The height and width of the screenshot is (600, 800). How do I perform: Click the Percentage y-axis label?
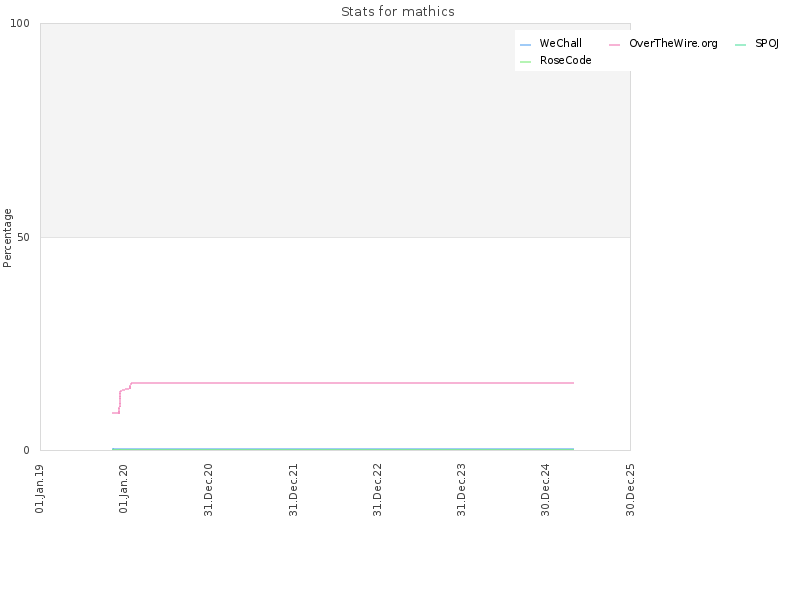[x=7, y=238]
